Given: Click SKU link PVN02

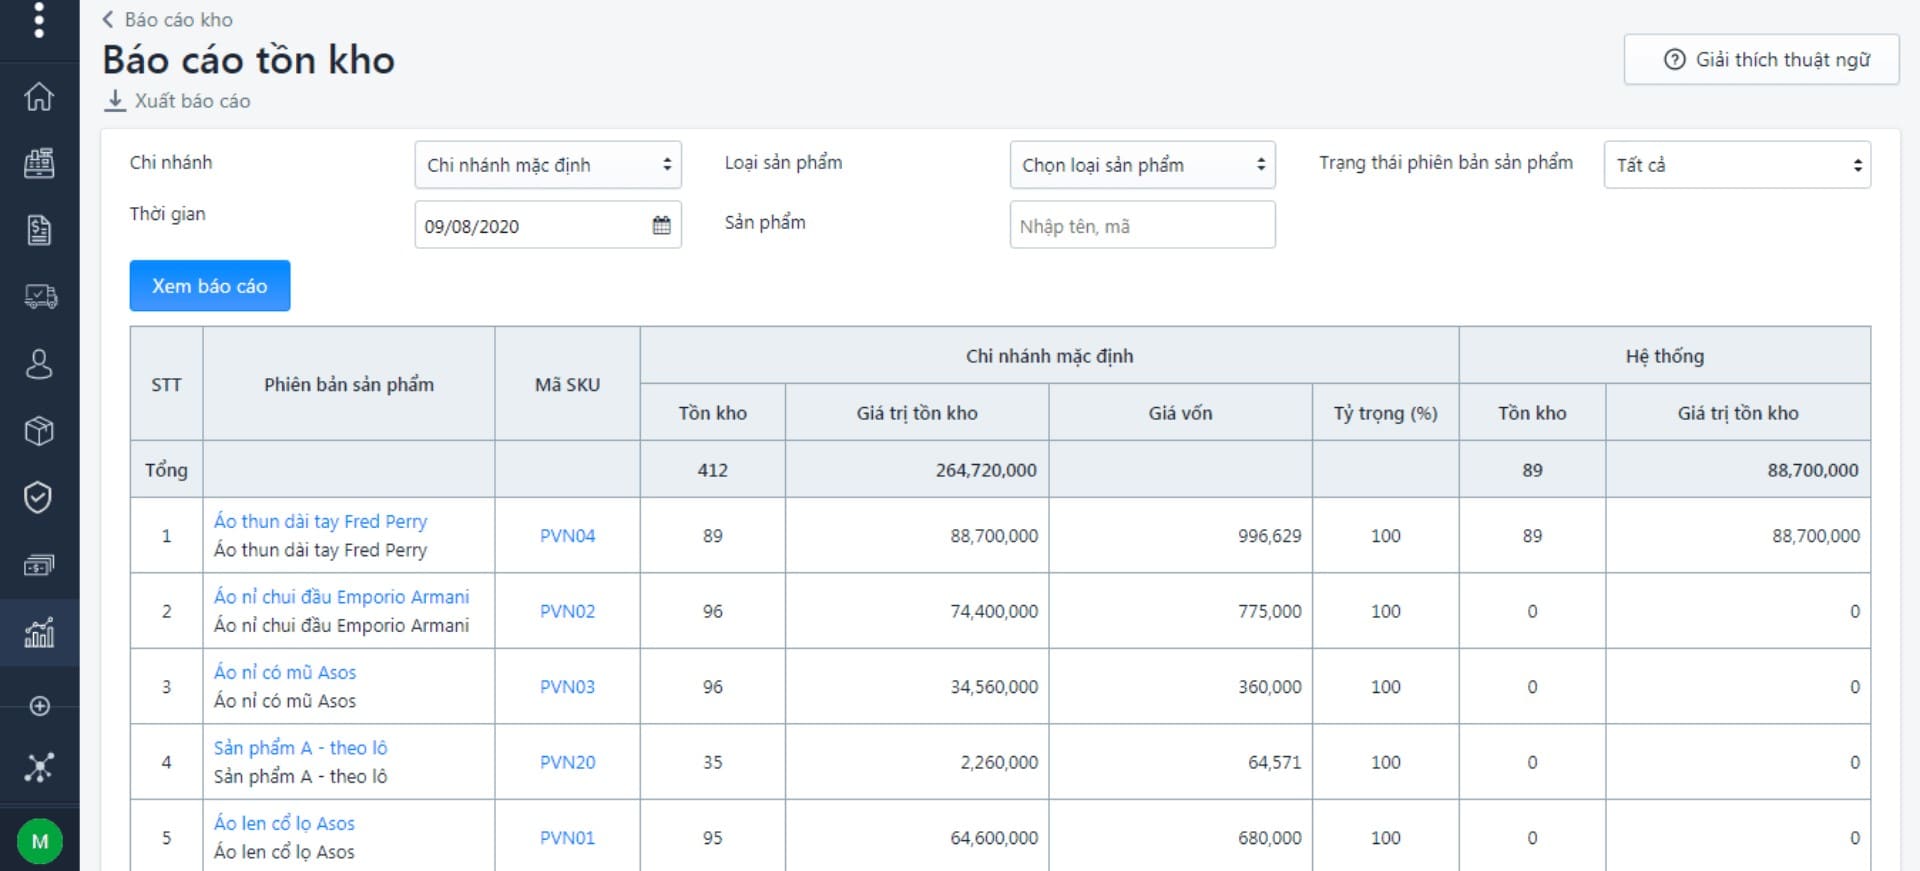Looking at the screenshot, I should pos(567,611).
